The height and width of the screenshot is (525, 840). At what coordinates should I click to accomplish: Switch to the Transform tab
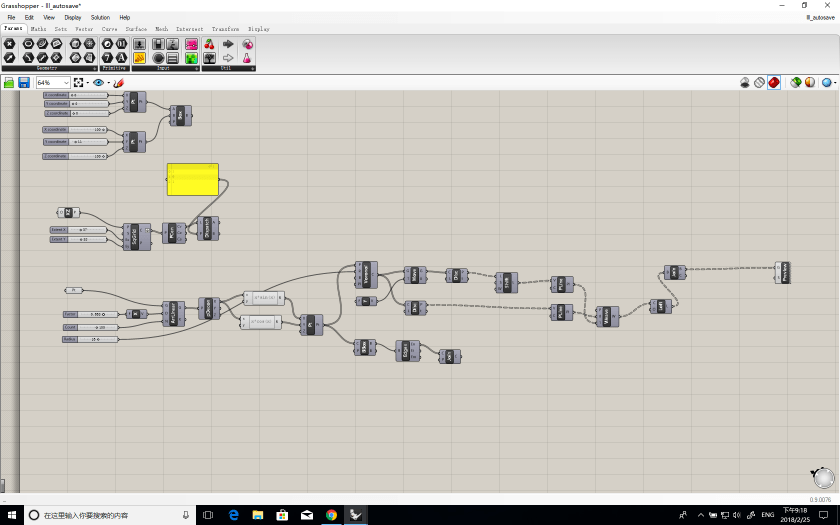point(225,29)
